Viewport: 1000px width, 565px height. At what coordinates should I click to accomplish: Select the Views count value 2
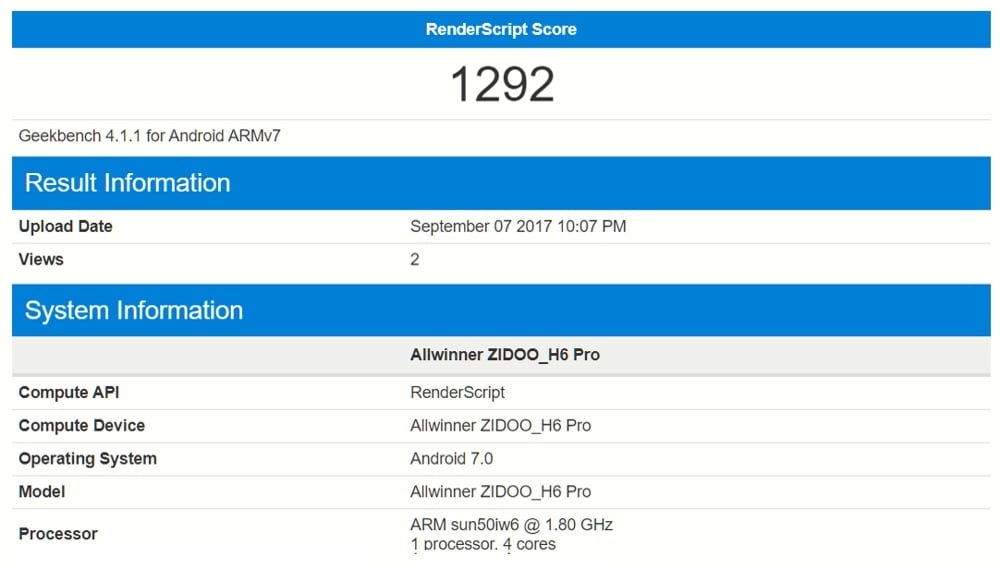pyautogui.click(x=415, y=260)
